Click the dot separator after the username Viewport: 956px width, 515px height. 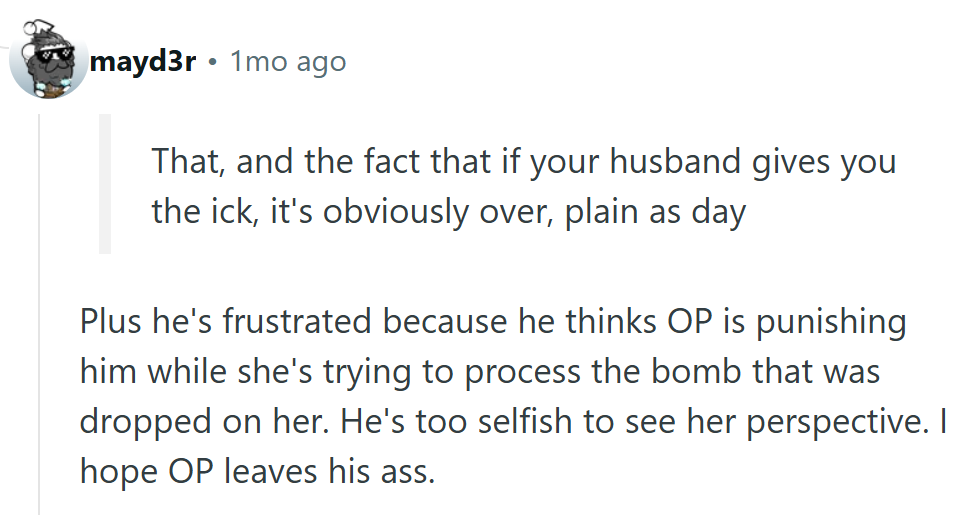point(213,63)
